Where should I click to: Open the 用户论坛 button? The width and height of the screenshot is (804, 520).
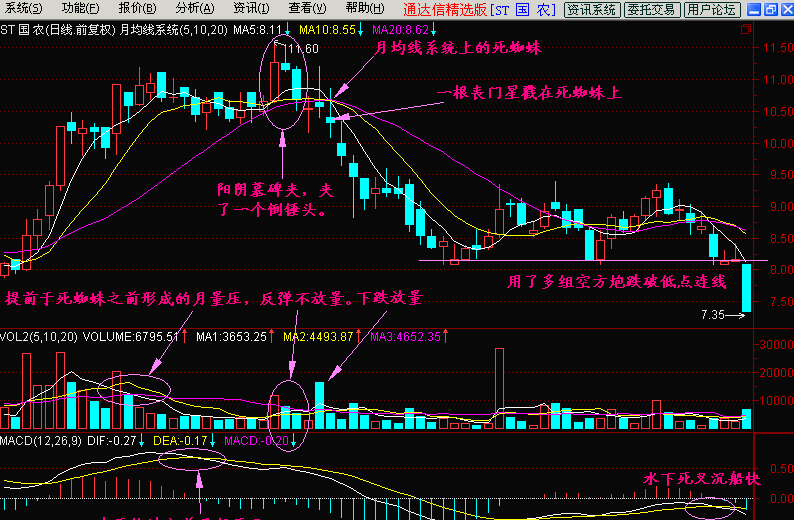coord(712,10)
